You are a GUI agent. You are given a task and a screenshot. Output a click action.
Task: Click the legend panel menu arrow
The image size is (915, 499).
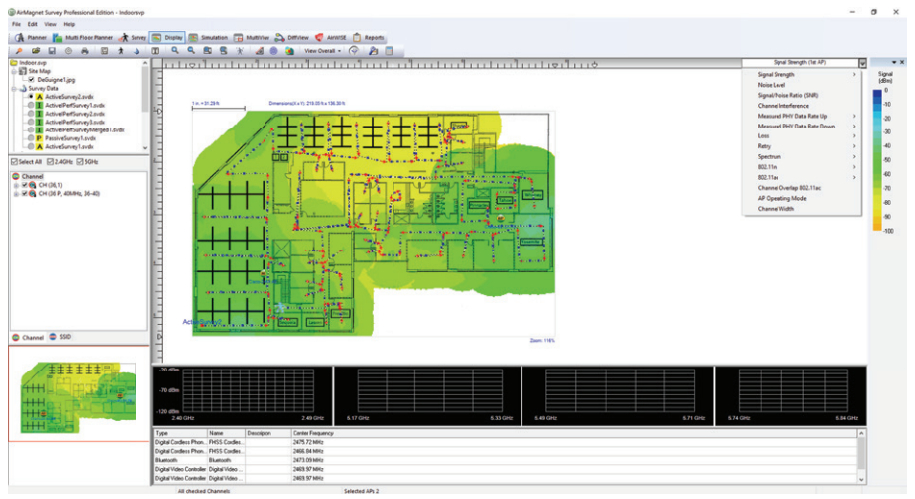tap(893, 62)
